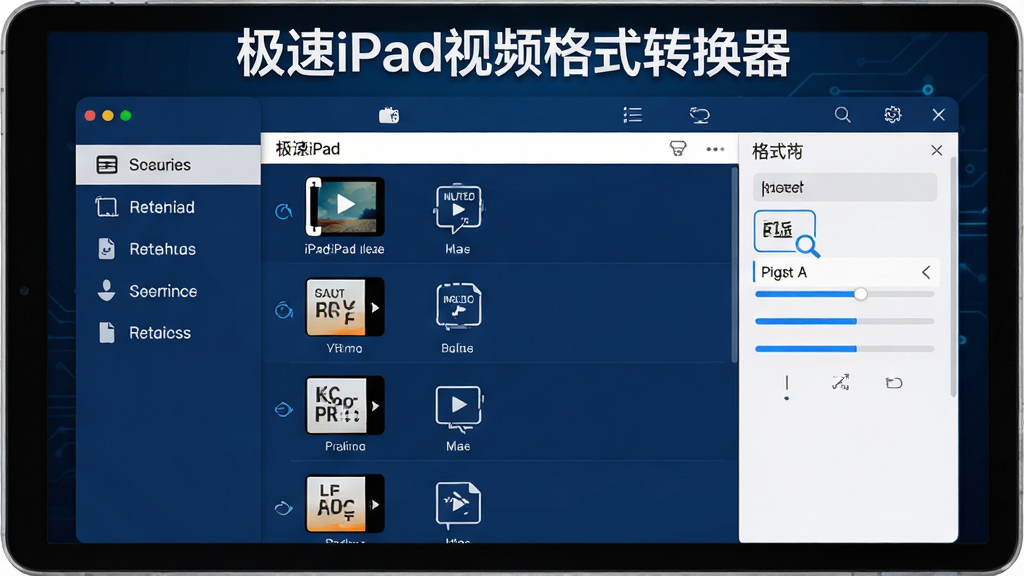
Task: Click the refresh icon beside Pralirno row
Action: pyautogui.click(x=283, y=409)
